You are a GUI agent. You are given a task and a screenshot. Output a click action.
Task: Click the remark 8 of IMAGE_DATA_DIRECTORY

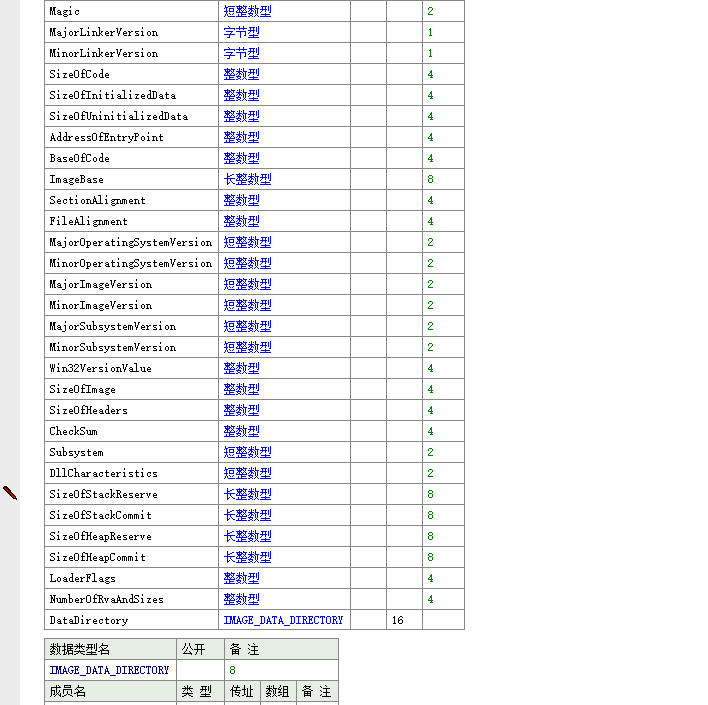pyautogui.click(x=232, y=670)
